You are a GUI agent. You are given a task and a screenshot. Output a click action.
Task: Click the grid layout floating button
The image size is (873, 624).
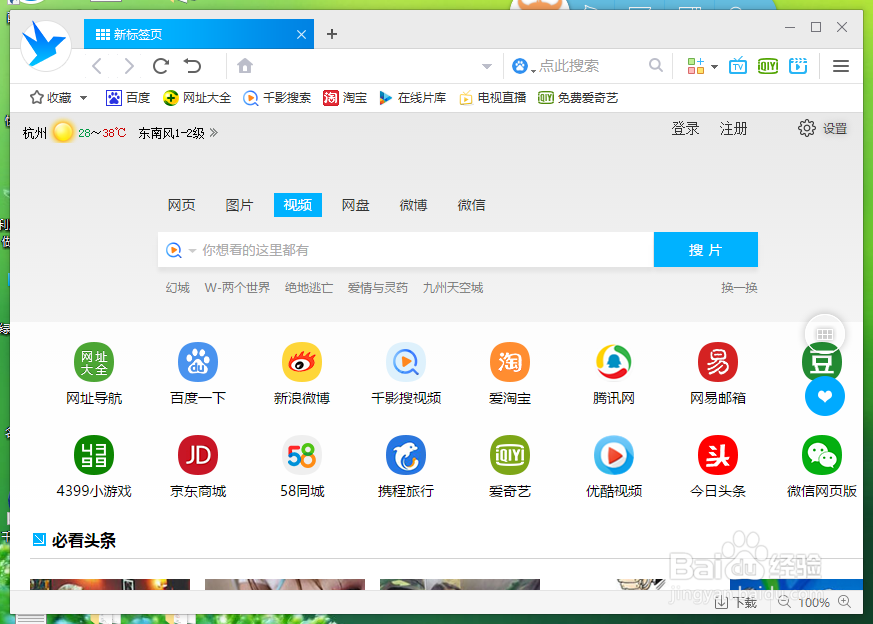tap(825, 334)
